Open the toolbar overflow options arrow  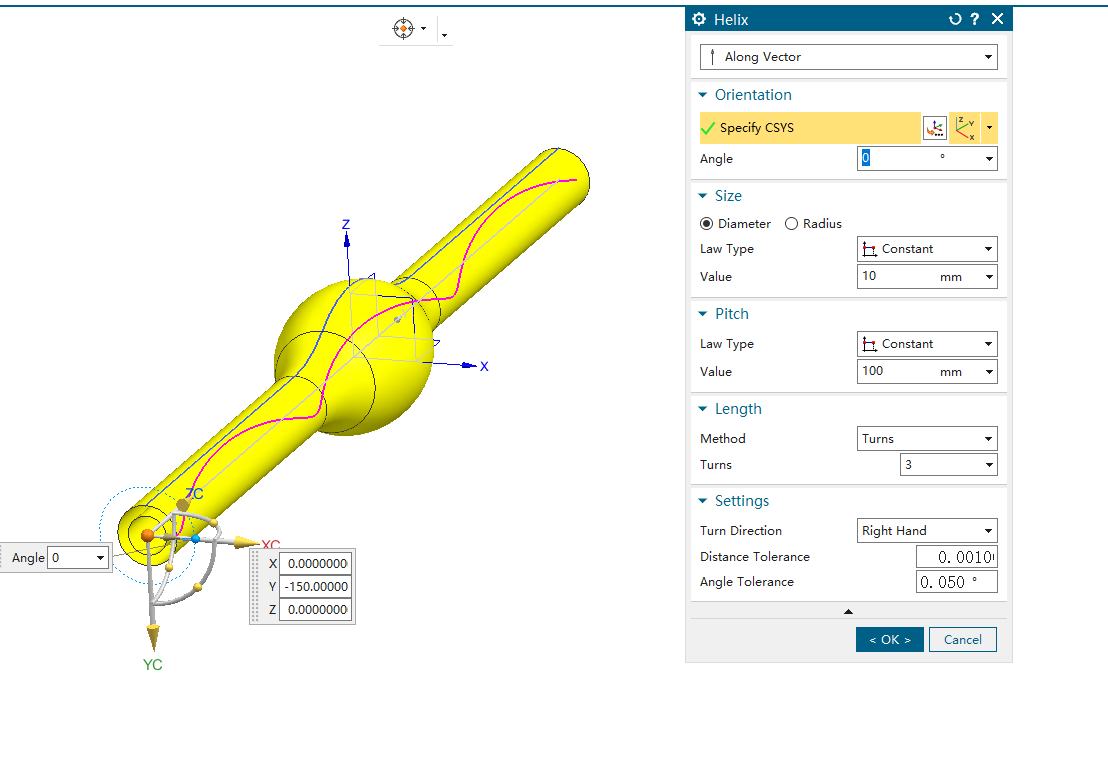pyautogui.click(x=444, y=35)
